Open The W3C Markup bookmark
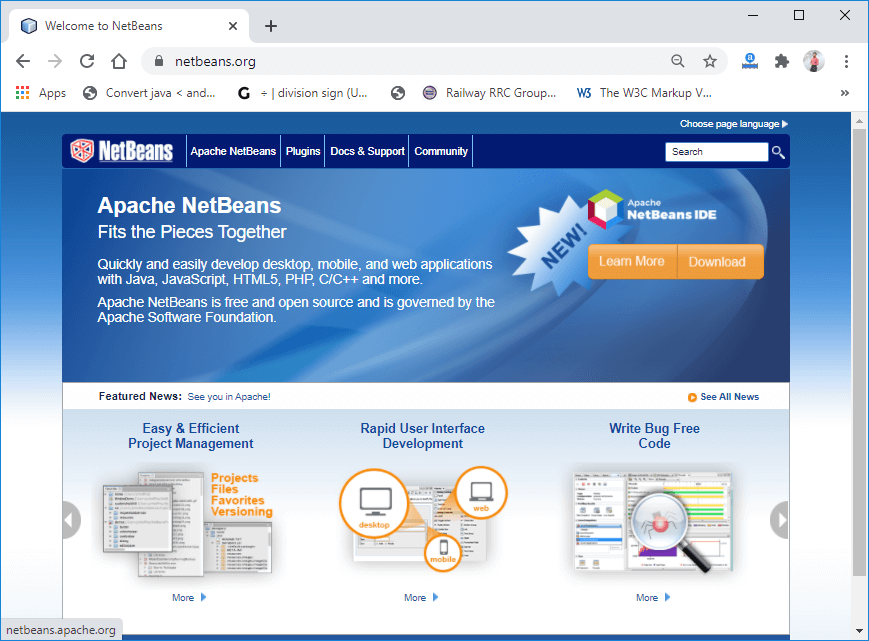869x641 pixels. pyautogui.click(x=644, y=93)
